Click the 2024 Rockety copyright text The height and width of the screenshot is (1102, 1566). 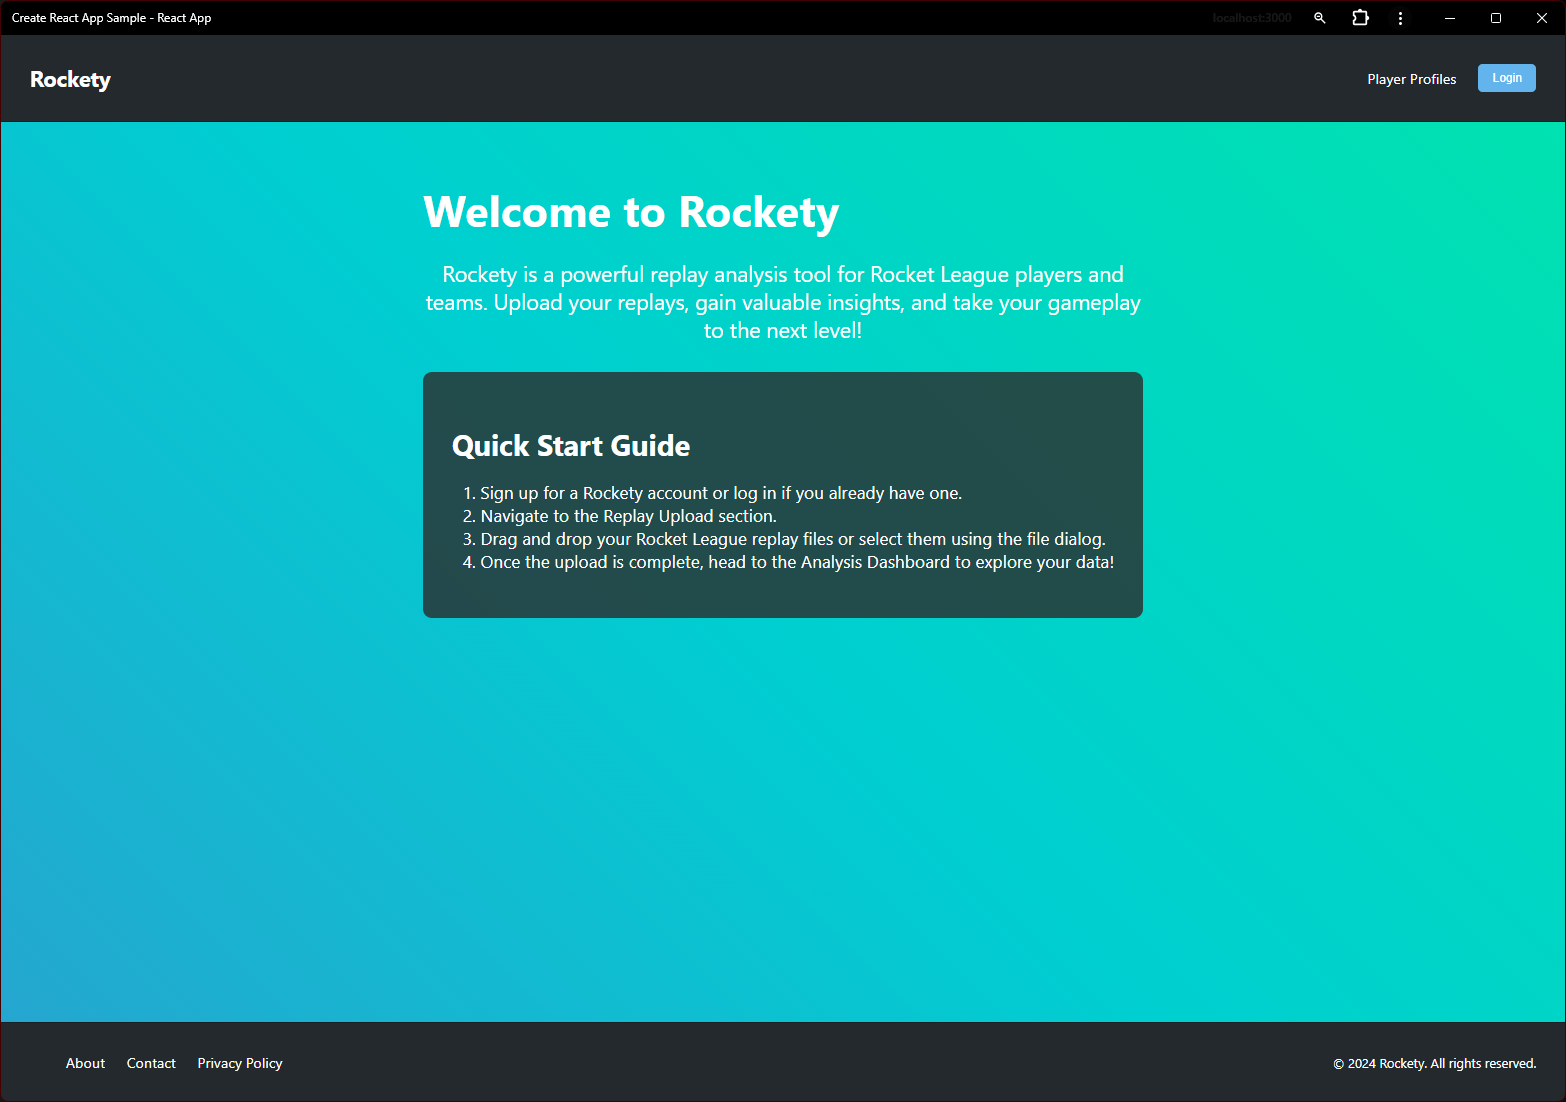coord(1434,1063)
